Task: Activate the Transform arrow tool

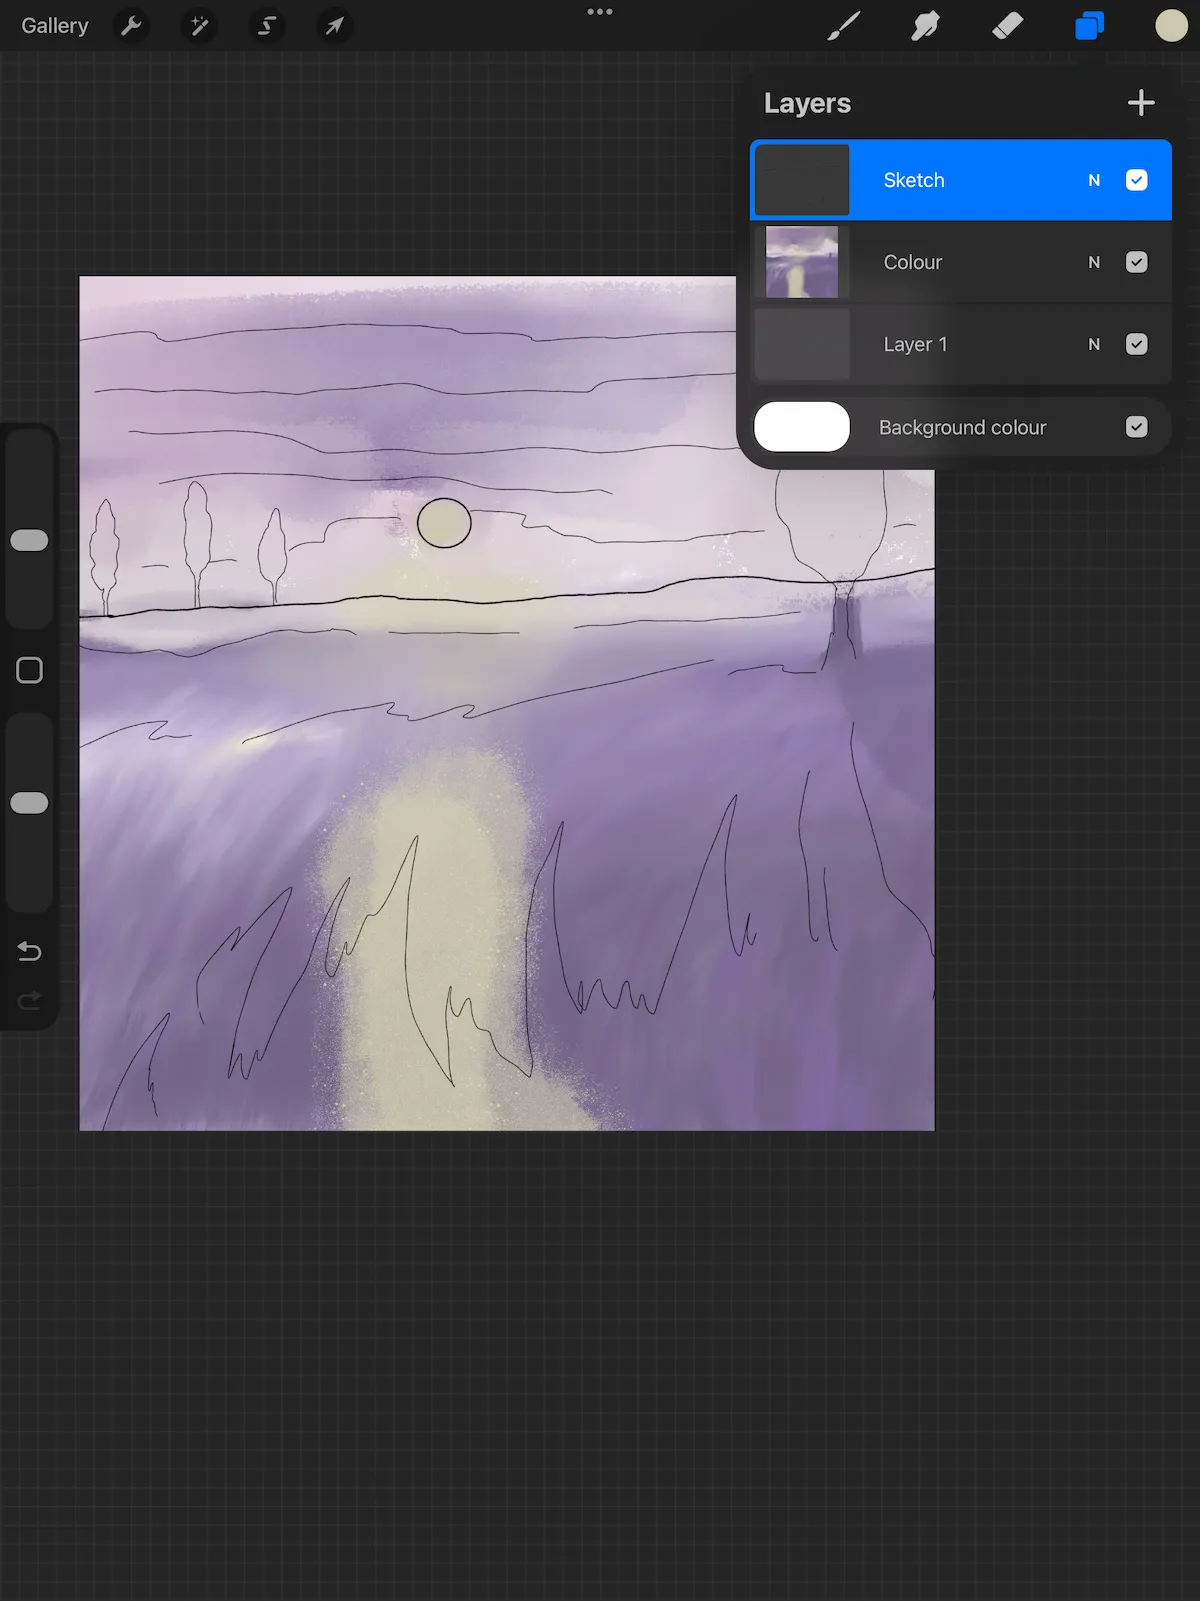Action: pos(334,26)
